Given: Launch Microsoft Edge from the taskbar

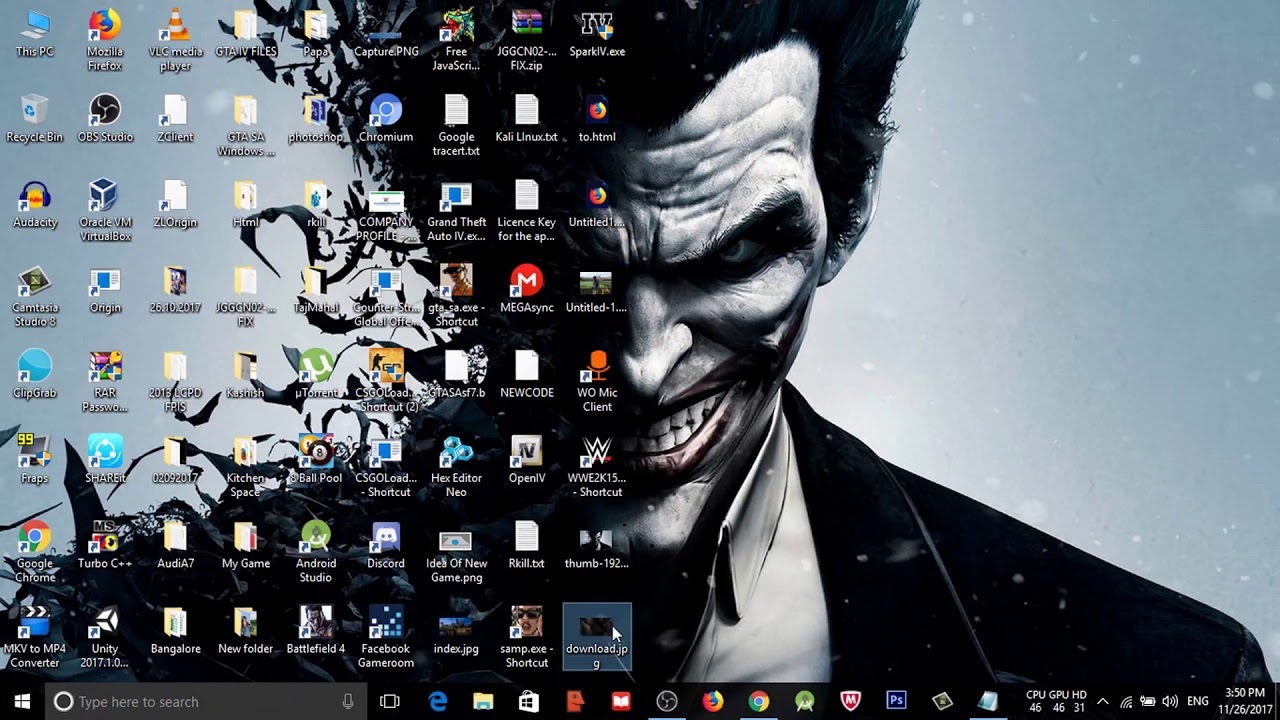Looking at the screenshot, I should pos(438,702).
